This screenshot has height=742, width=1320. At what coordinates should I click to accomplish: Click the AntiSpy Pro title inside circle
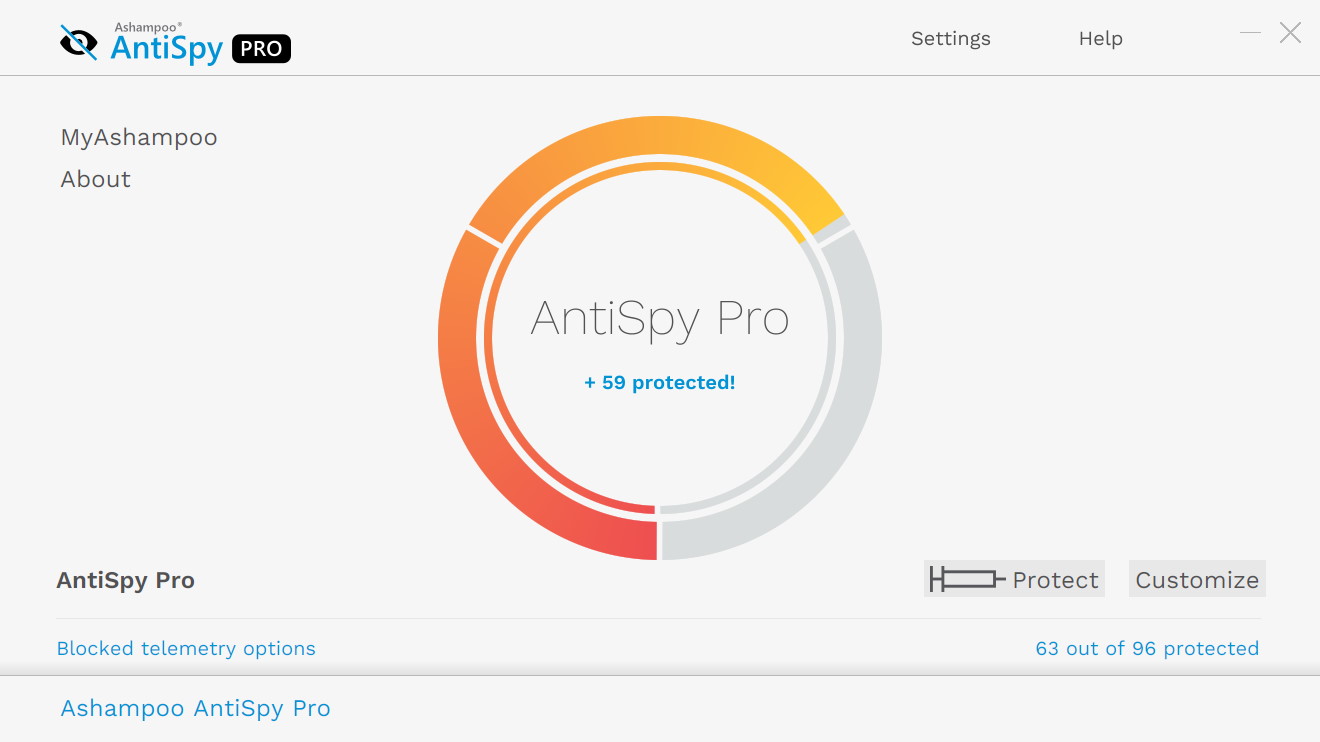tap(660, 319)
